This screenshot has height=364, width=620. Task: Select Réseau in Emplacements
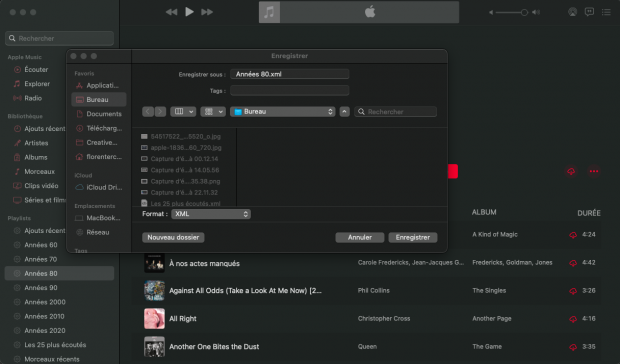[99, 232]
